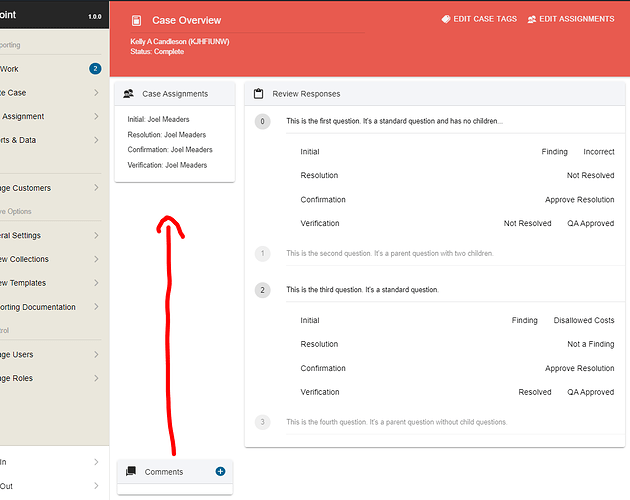The image size is (630, 500).
Task: Click the Users sidebar item
Action: pyautogui.click(x=51, y=355)
